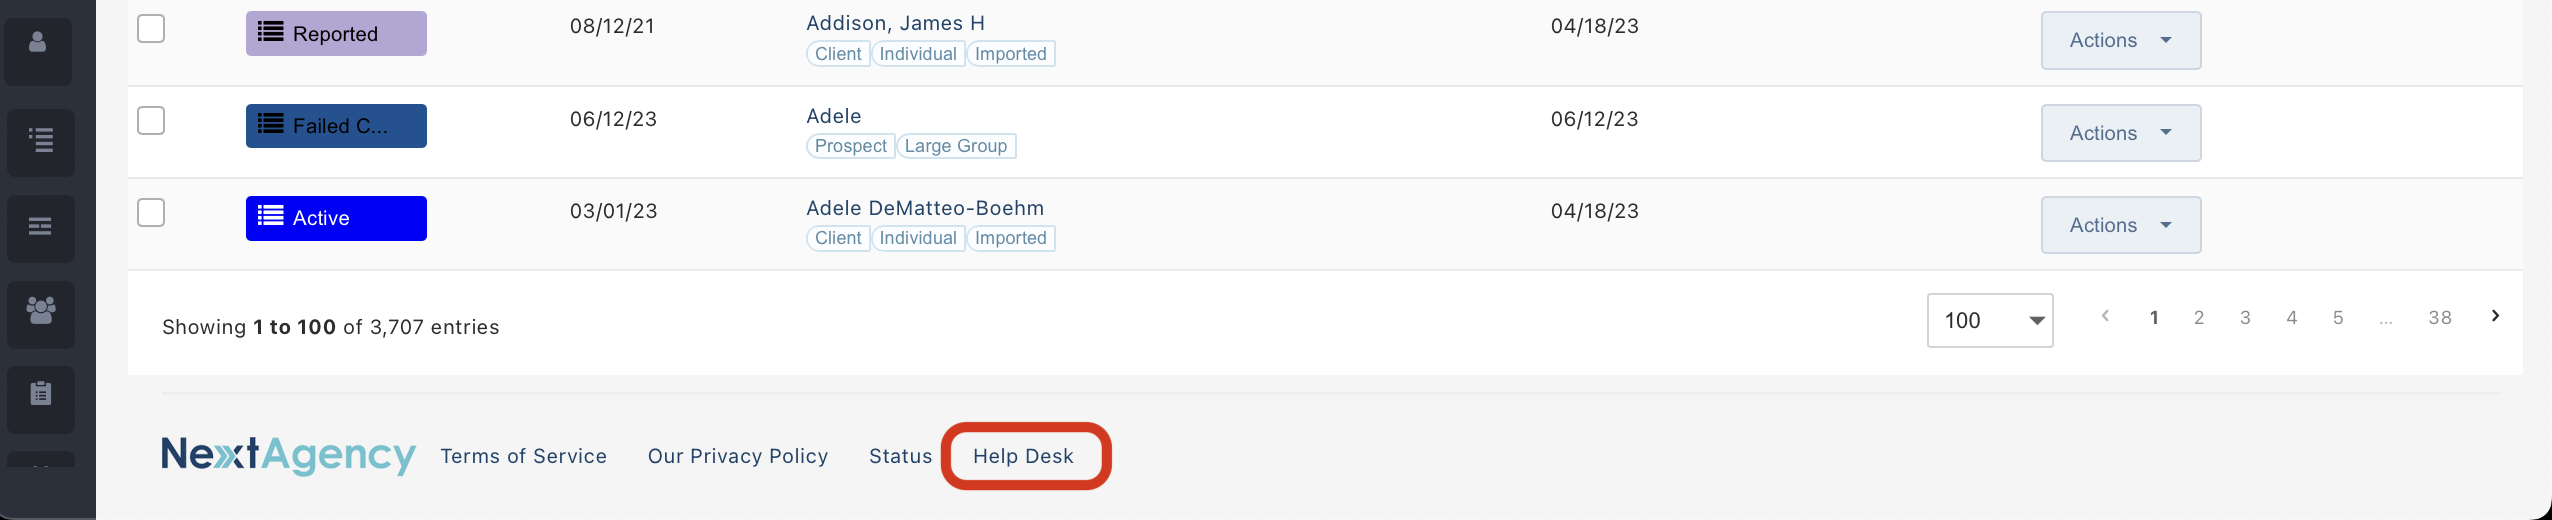Open the 100 entries-per-page dropdown
The height and width of the screenshot is (520, 2552).
[1990, 320]
